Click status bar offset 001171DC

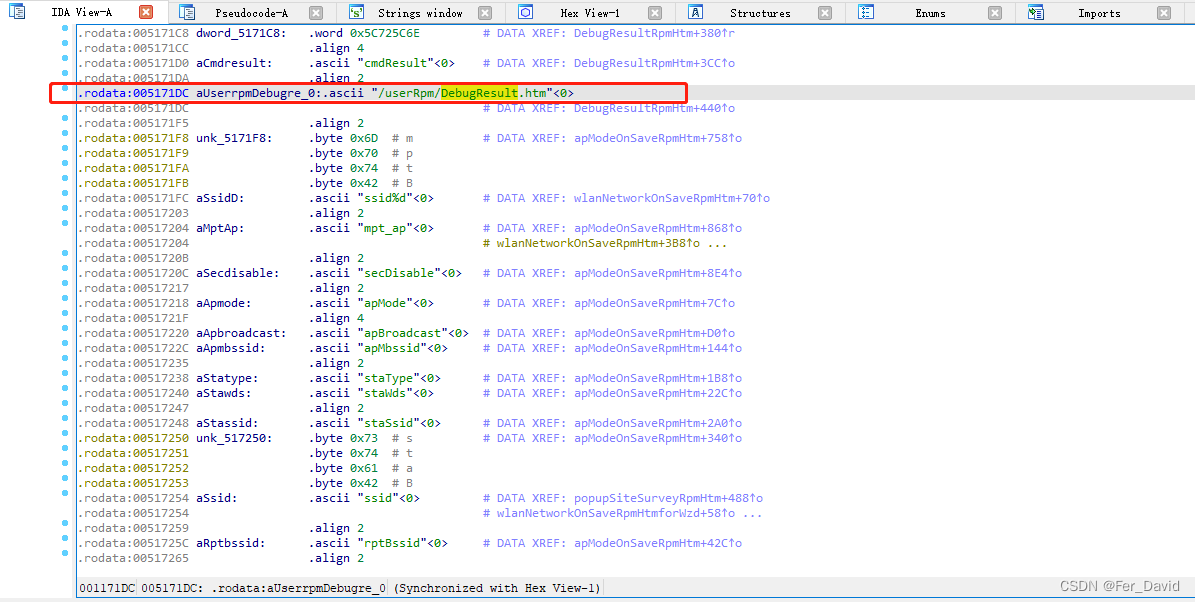(x=107, y=588)
